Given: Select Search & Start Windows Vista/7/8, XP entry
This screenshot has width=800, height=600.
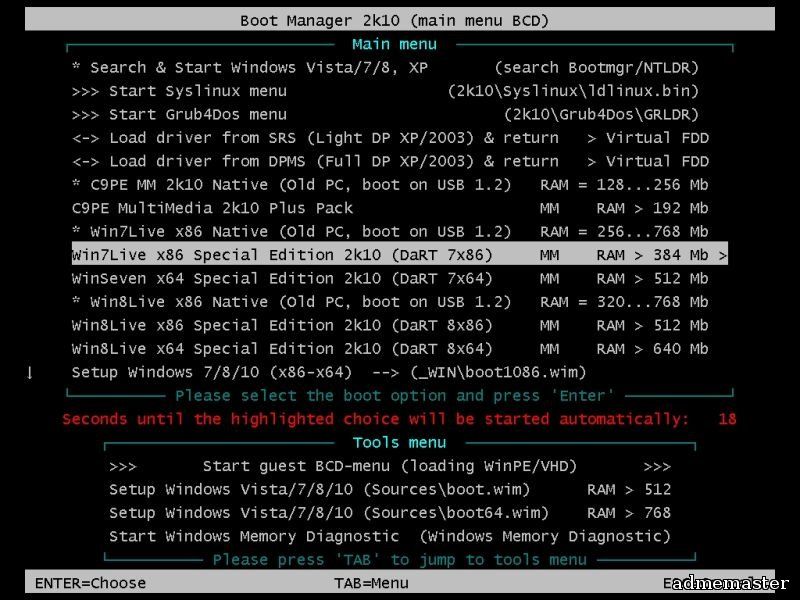Looking at the screenshot, I should (385, 68).
